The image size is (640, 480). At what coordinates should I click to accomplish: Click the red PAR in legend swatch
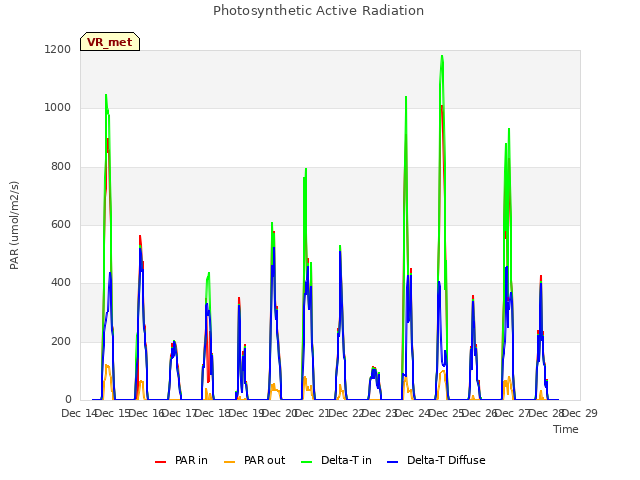pos(160,462)
